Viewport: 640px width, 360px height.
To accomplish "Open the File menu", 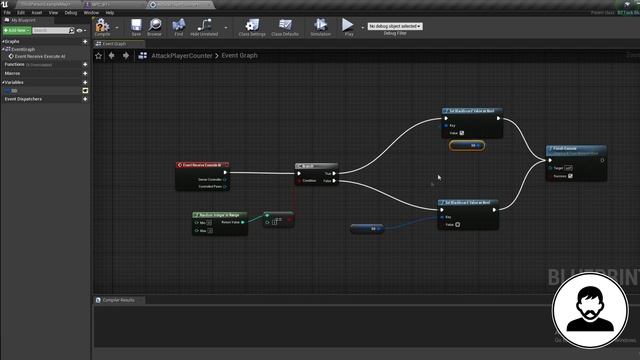I will (x=7, y=13).
